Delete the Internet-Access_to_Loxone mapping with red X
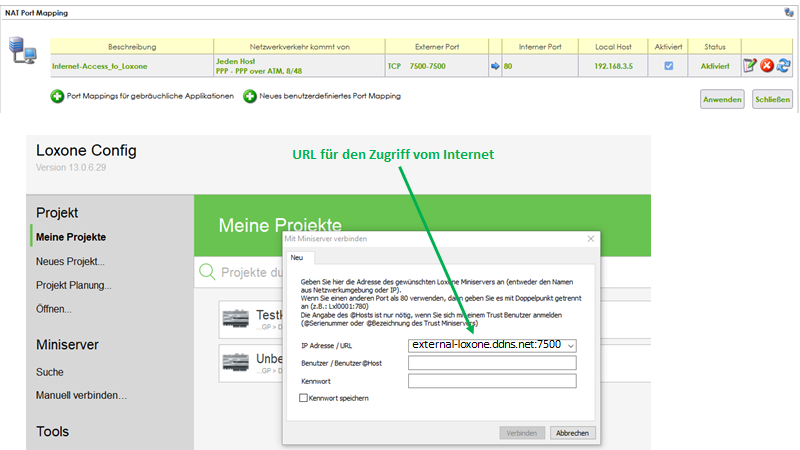 coord(767,65)
